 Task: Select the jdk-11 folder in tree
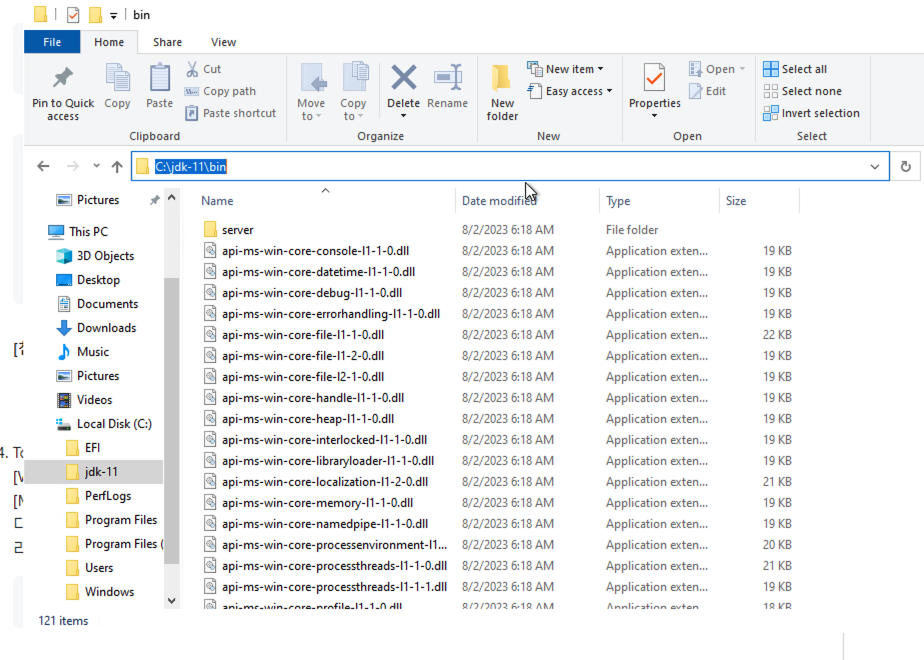(x=94, y=472)
